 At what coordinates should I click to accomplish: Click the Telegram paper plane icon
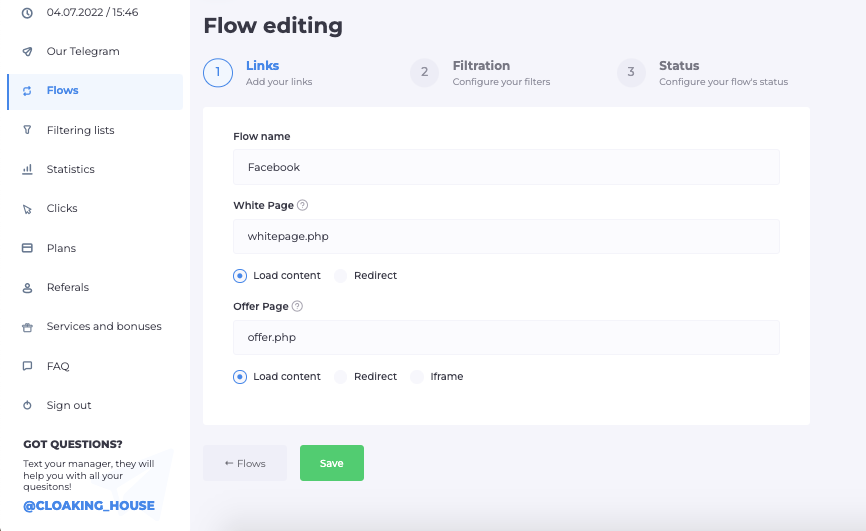point(27,51)
